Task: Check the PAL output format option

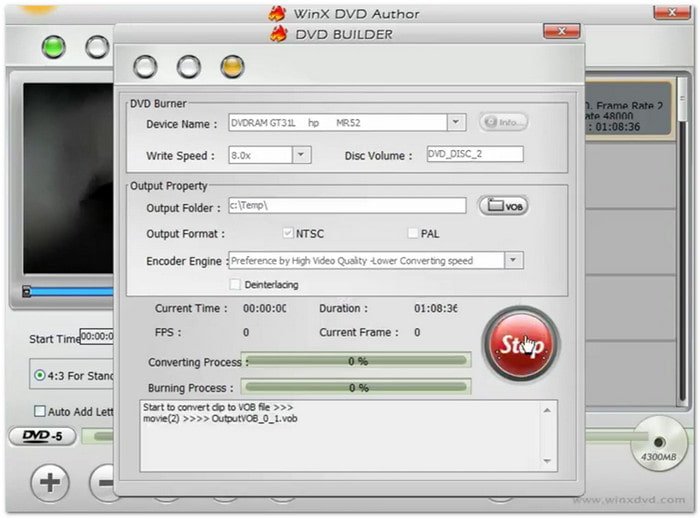Action: pos(413,234)
